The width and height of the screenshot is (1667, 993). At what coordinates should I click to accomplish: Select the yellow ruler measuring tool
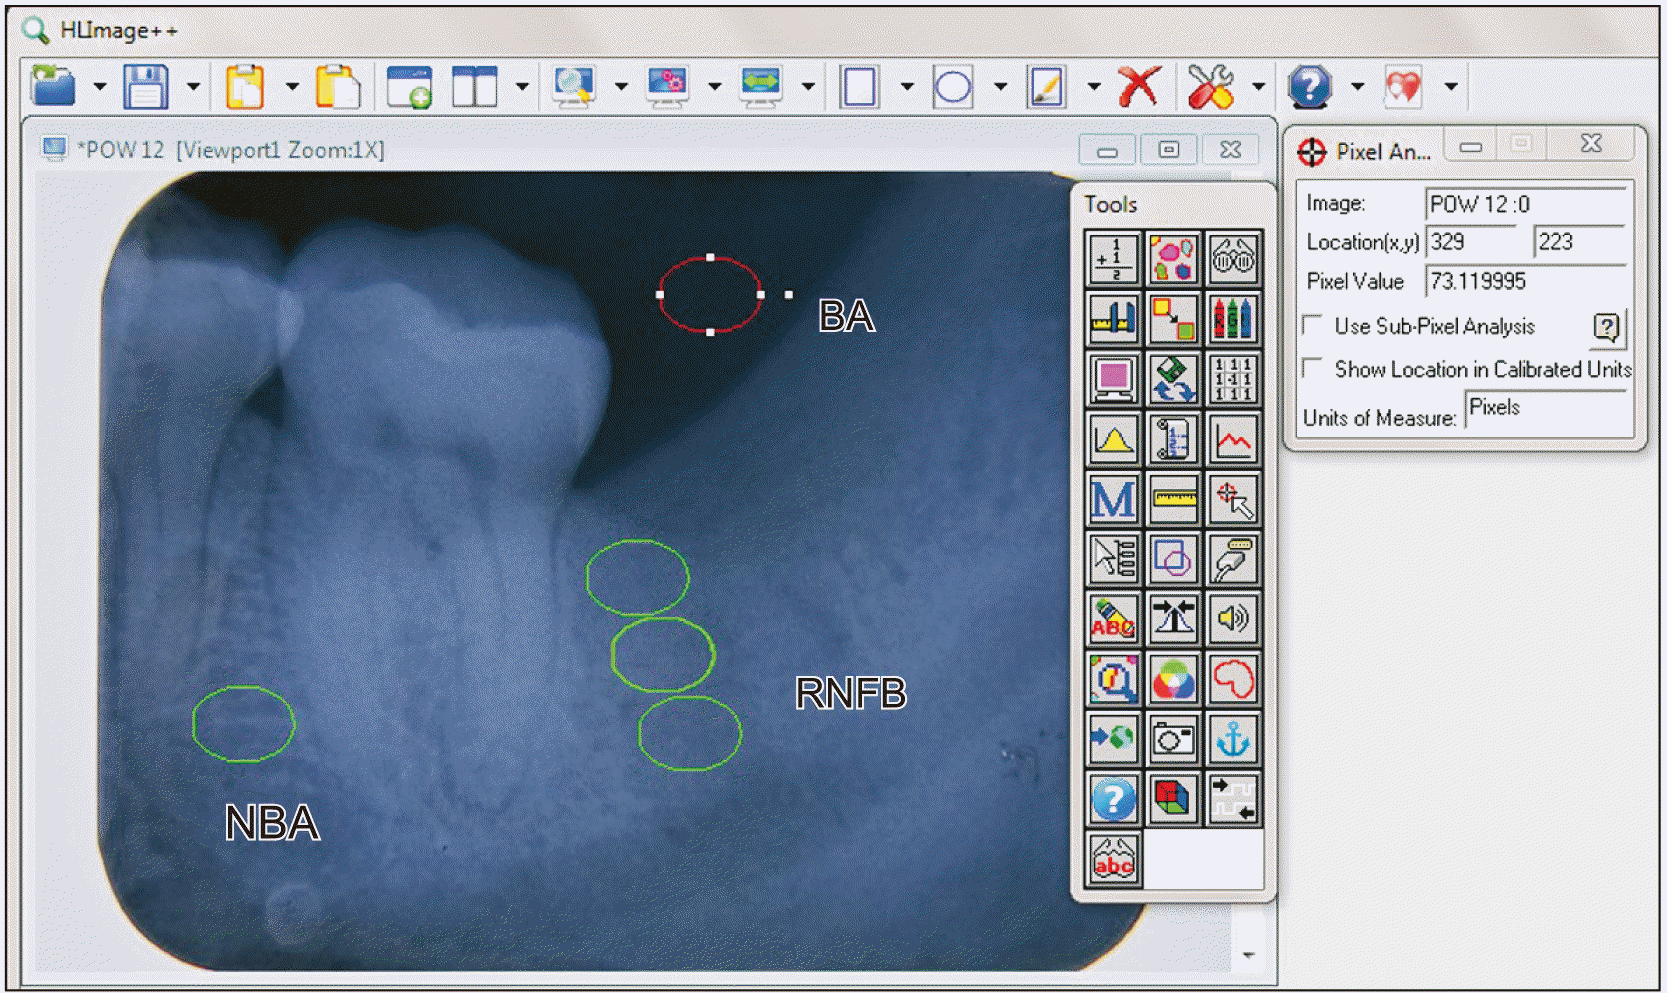tap(1173, 499)
